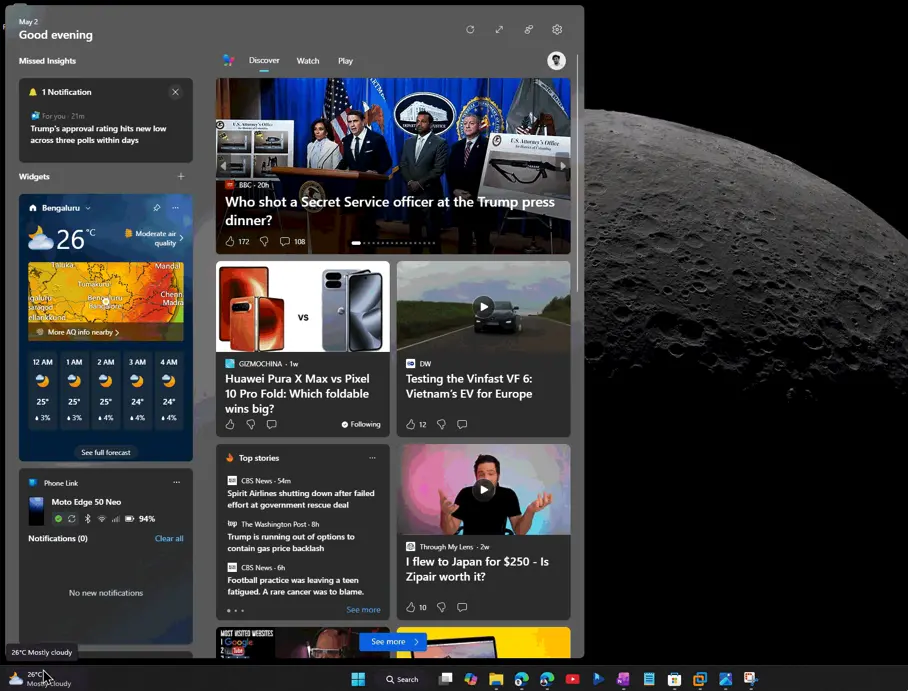Open Moderate air quality details chevron

(x=181, y=237)
